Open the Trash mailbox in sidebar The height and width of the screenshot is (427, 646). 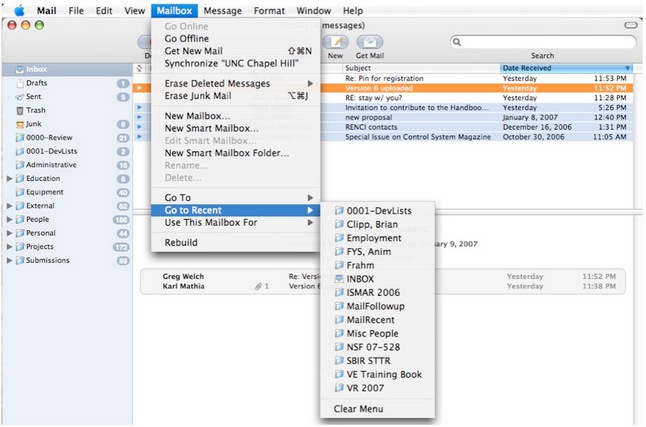[35, 110]
